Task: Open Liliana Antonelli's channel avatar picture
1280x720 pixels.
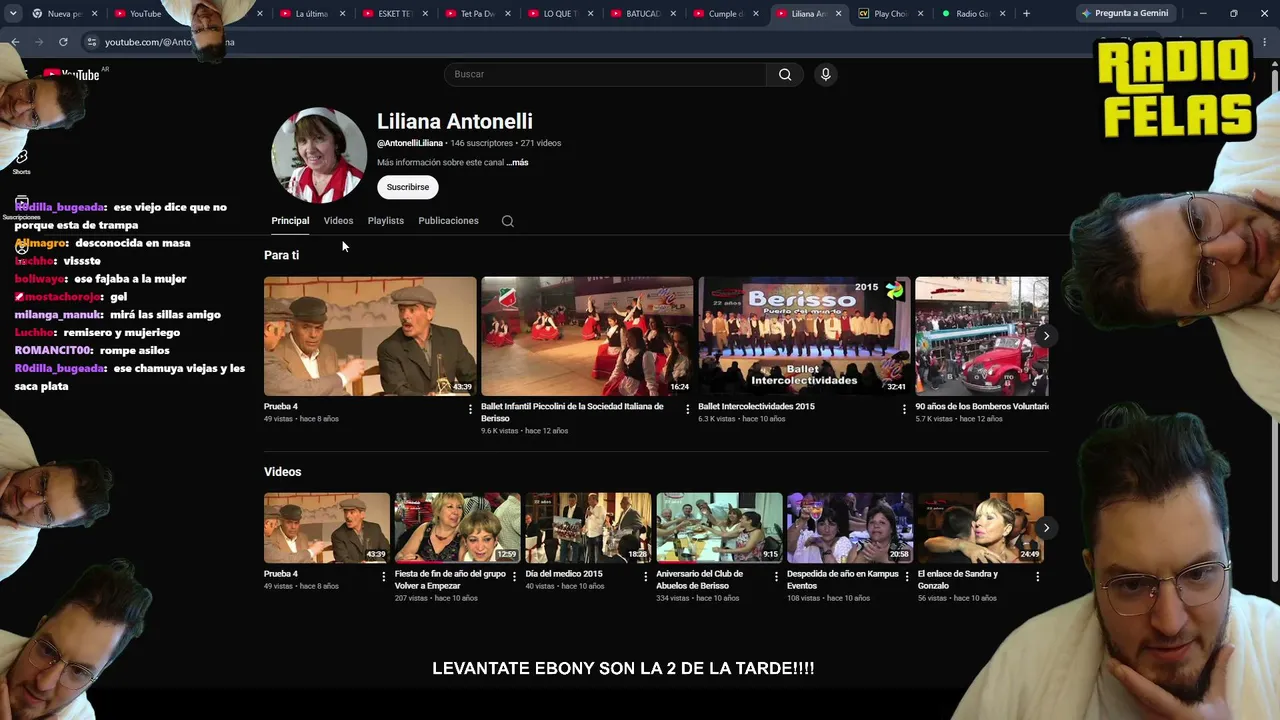Action: coord(319,155)
